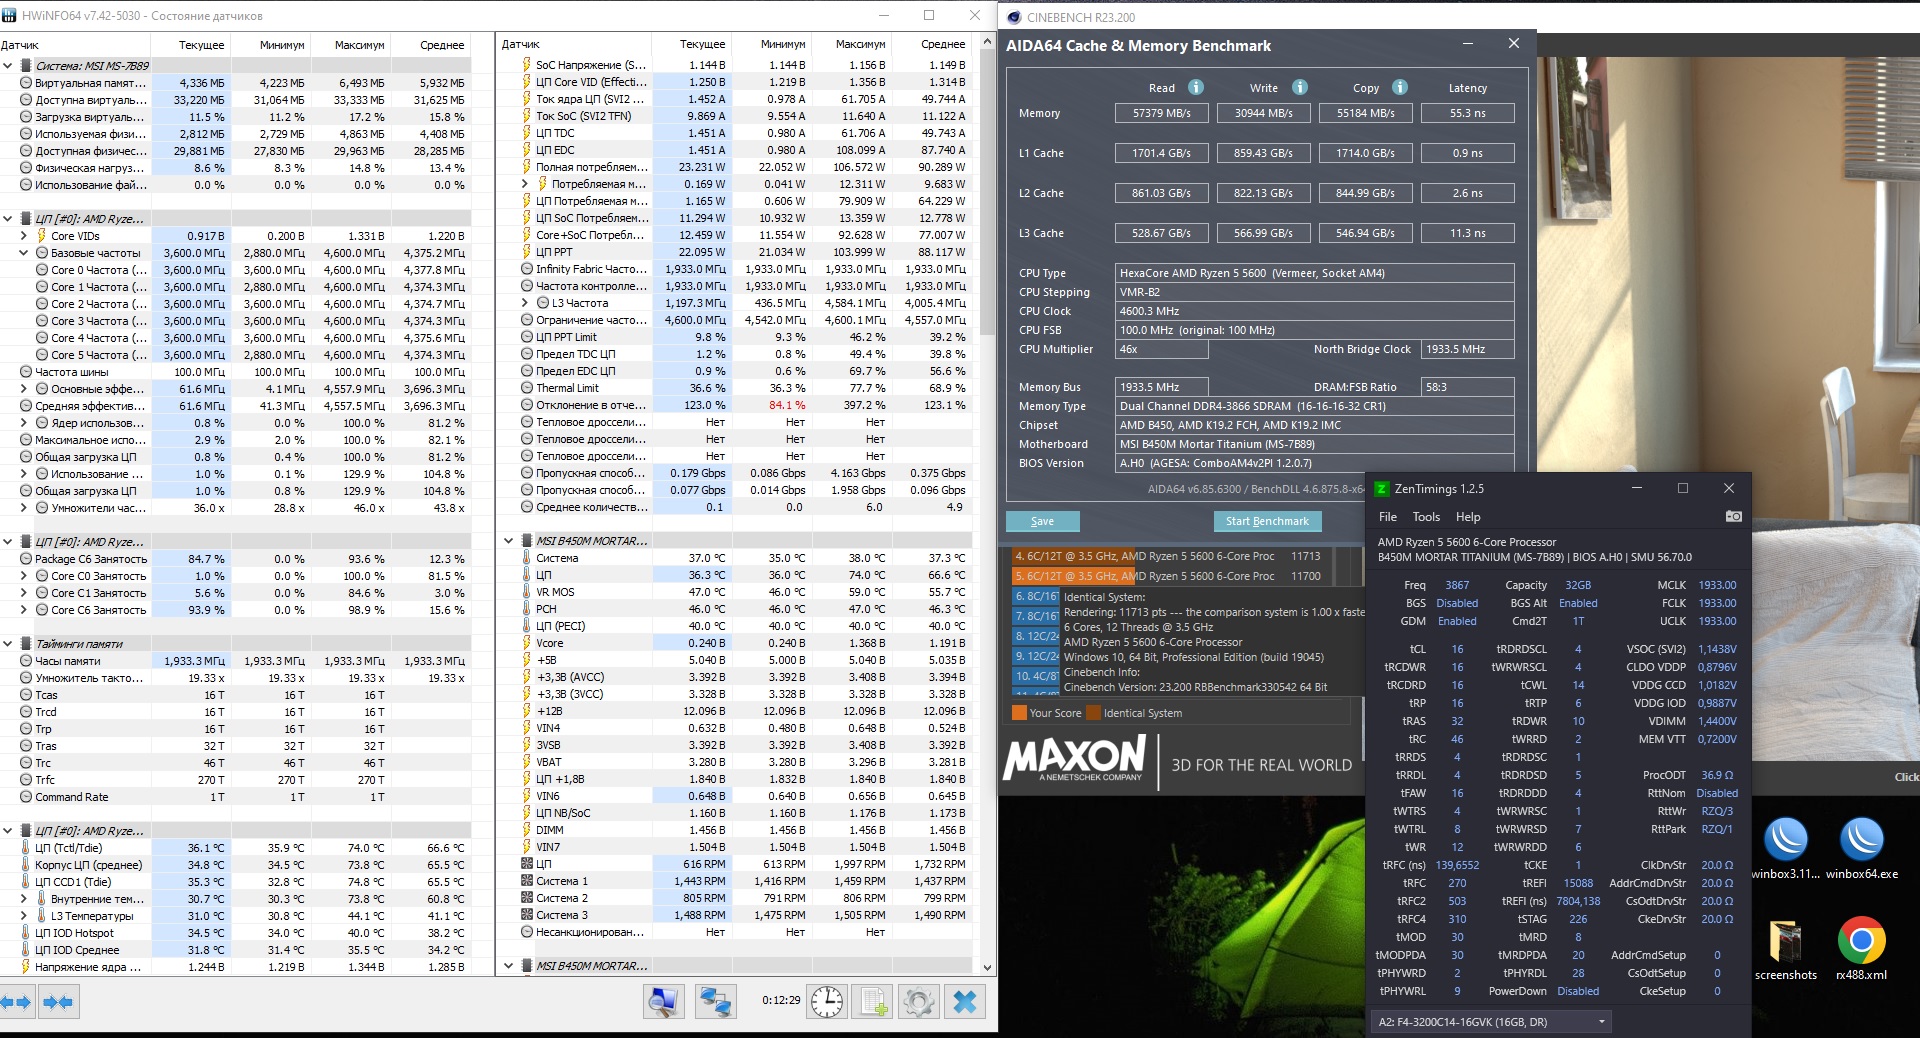Viewport: 1920px width, 1038px height.
Task: Select the Core 0 Частота sensor row
Action: click(x=234, y=270)
